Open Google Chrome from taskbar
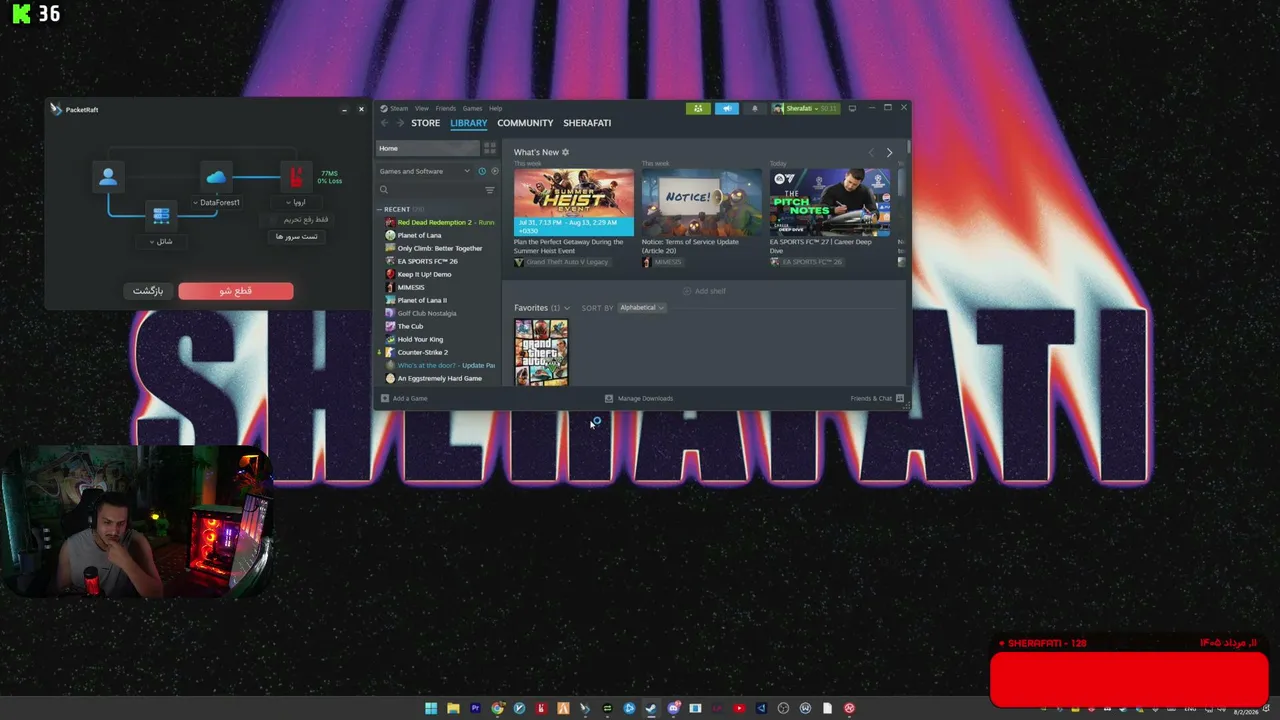 point(497,708)
